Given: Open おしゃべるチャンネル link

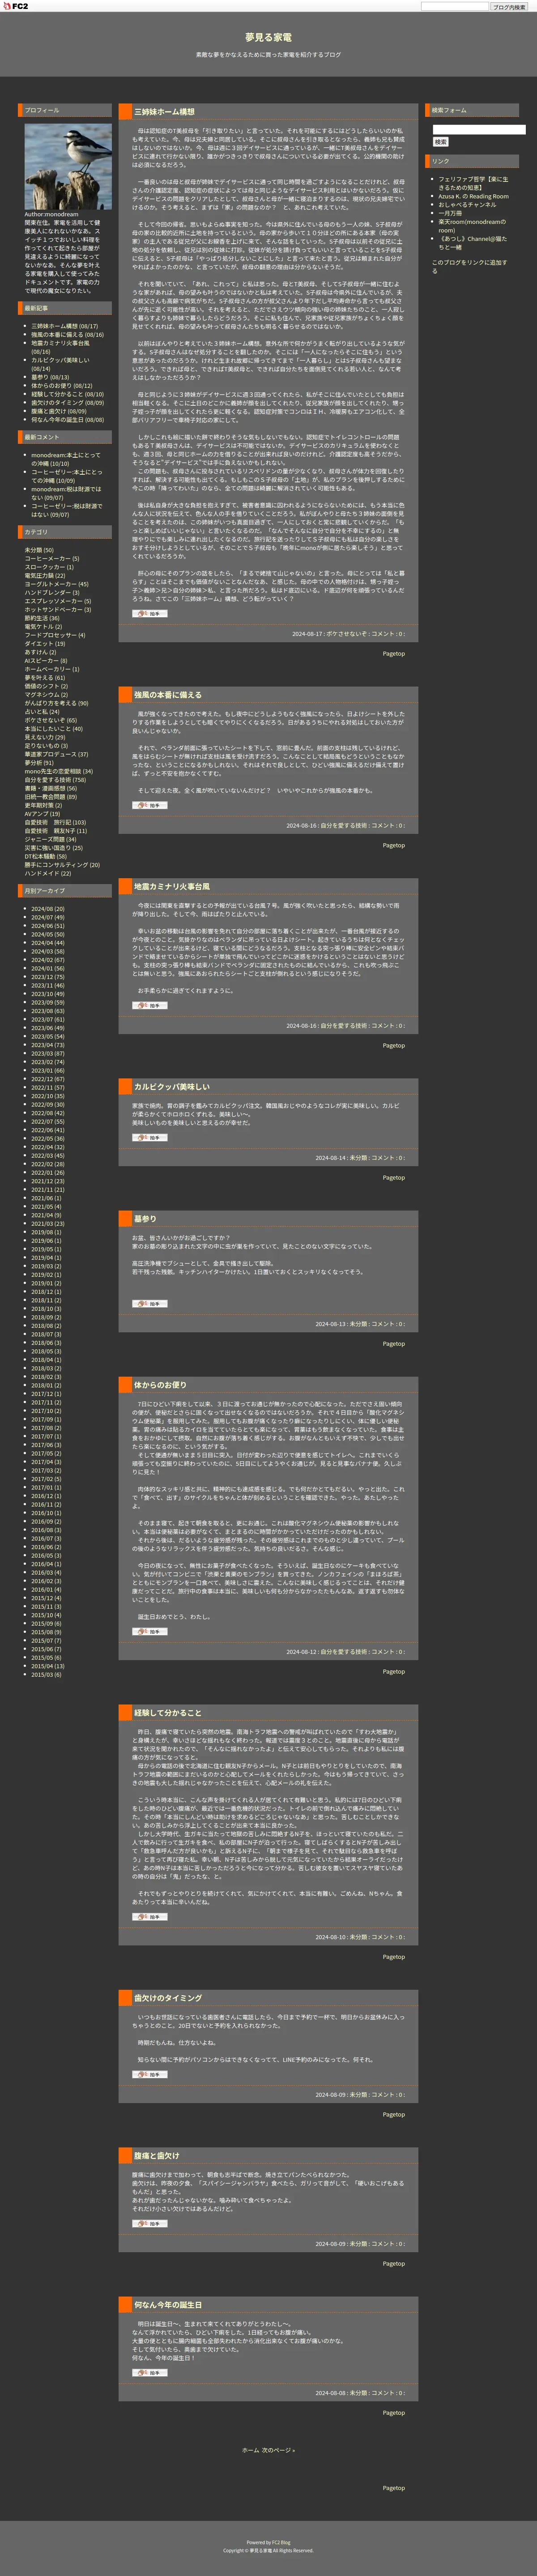Looking at the screenshot, I should [467, 205].
